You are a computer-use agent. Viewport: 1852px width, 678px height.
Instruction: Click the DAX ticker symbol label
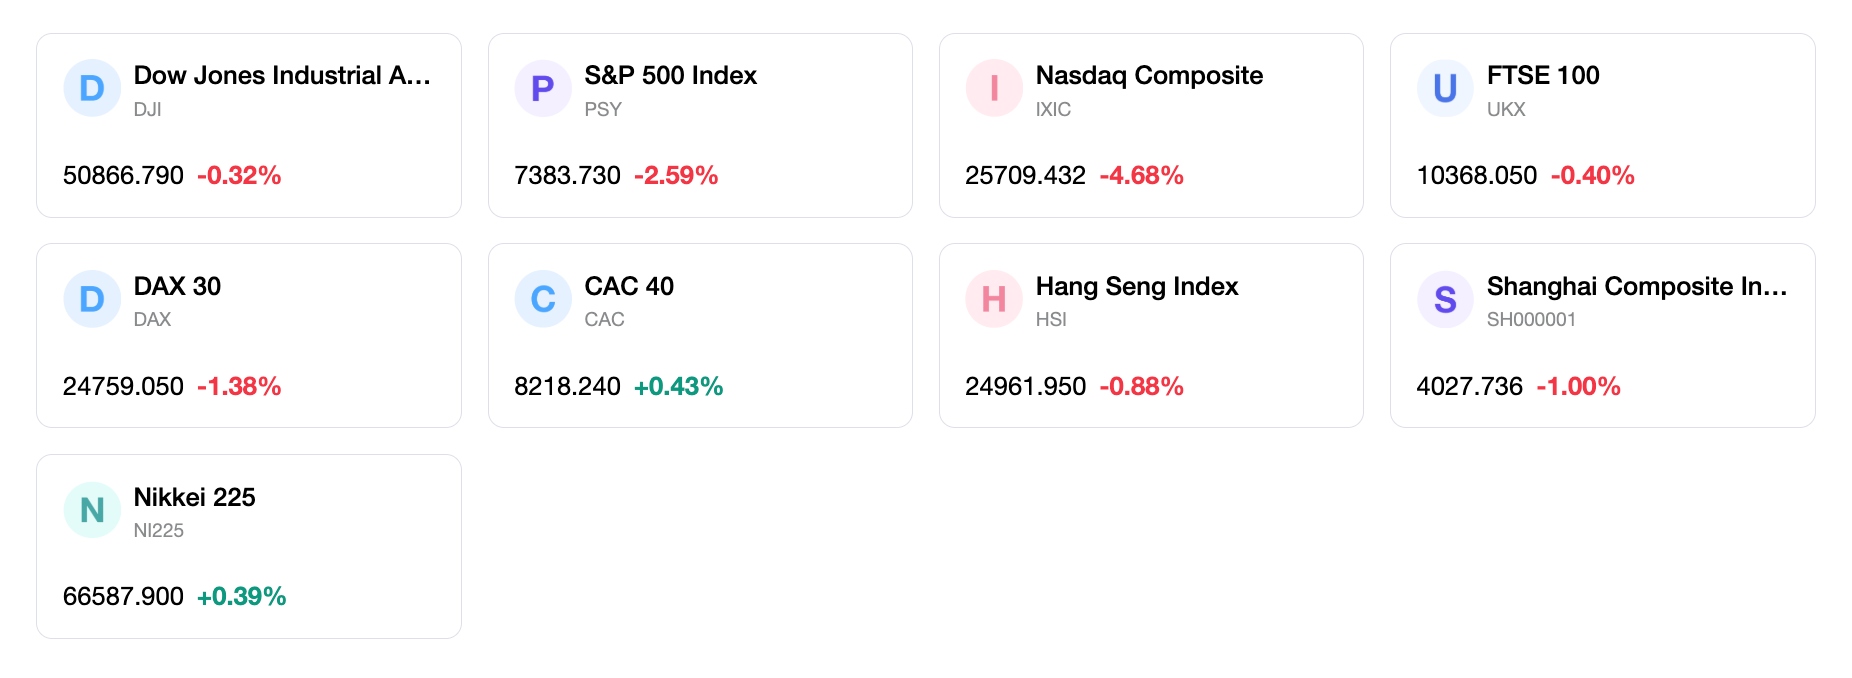[x=152, y=319]
